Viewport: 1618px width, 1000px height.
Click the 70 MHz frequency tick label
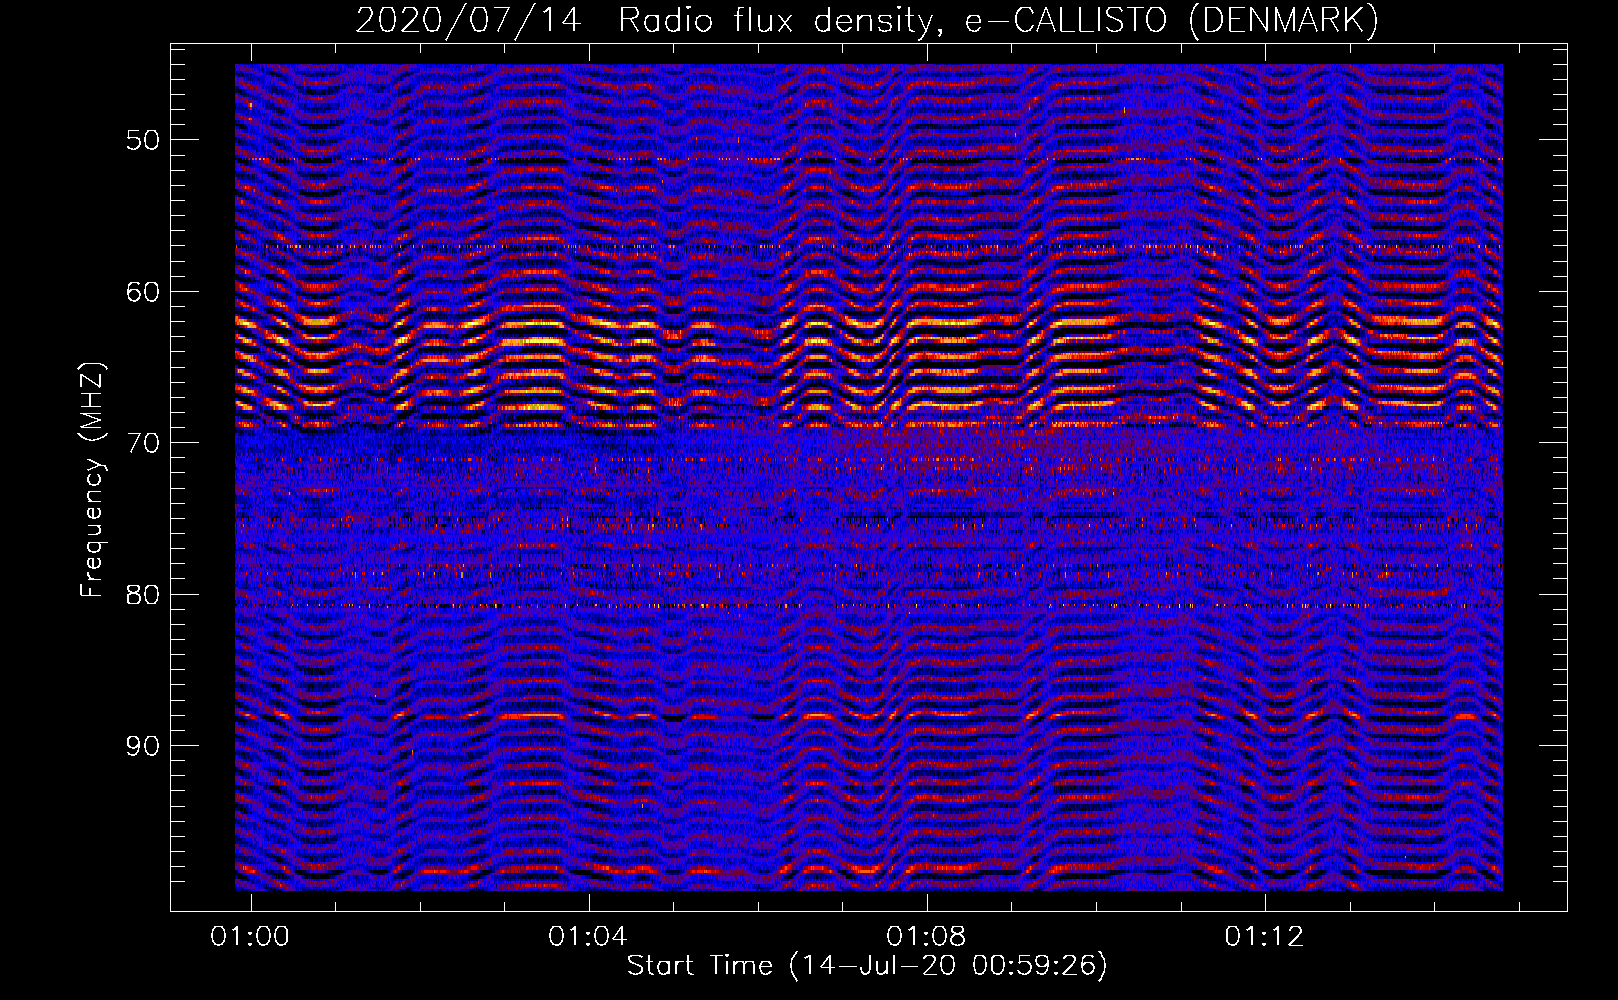pyautogui.click(x=142, y=443)
